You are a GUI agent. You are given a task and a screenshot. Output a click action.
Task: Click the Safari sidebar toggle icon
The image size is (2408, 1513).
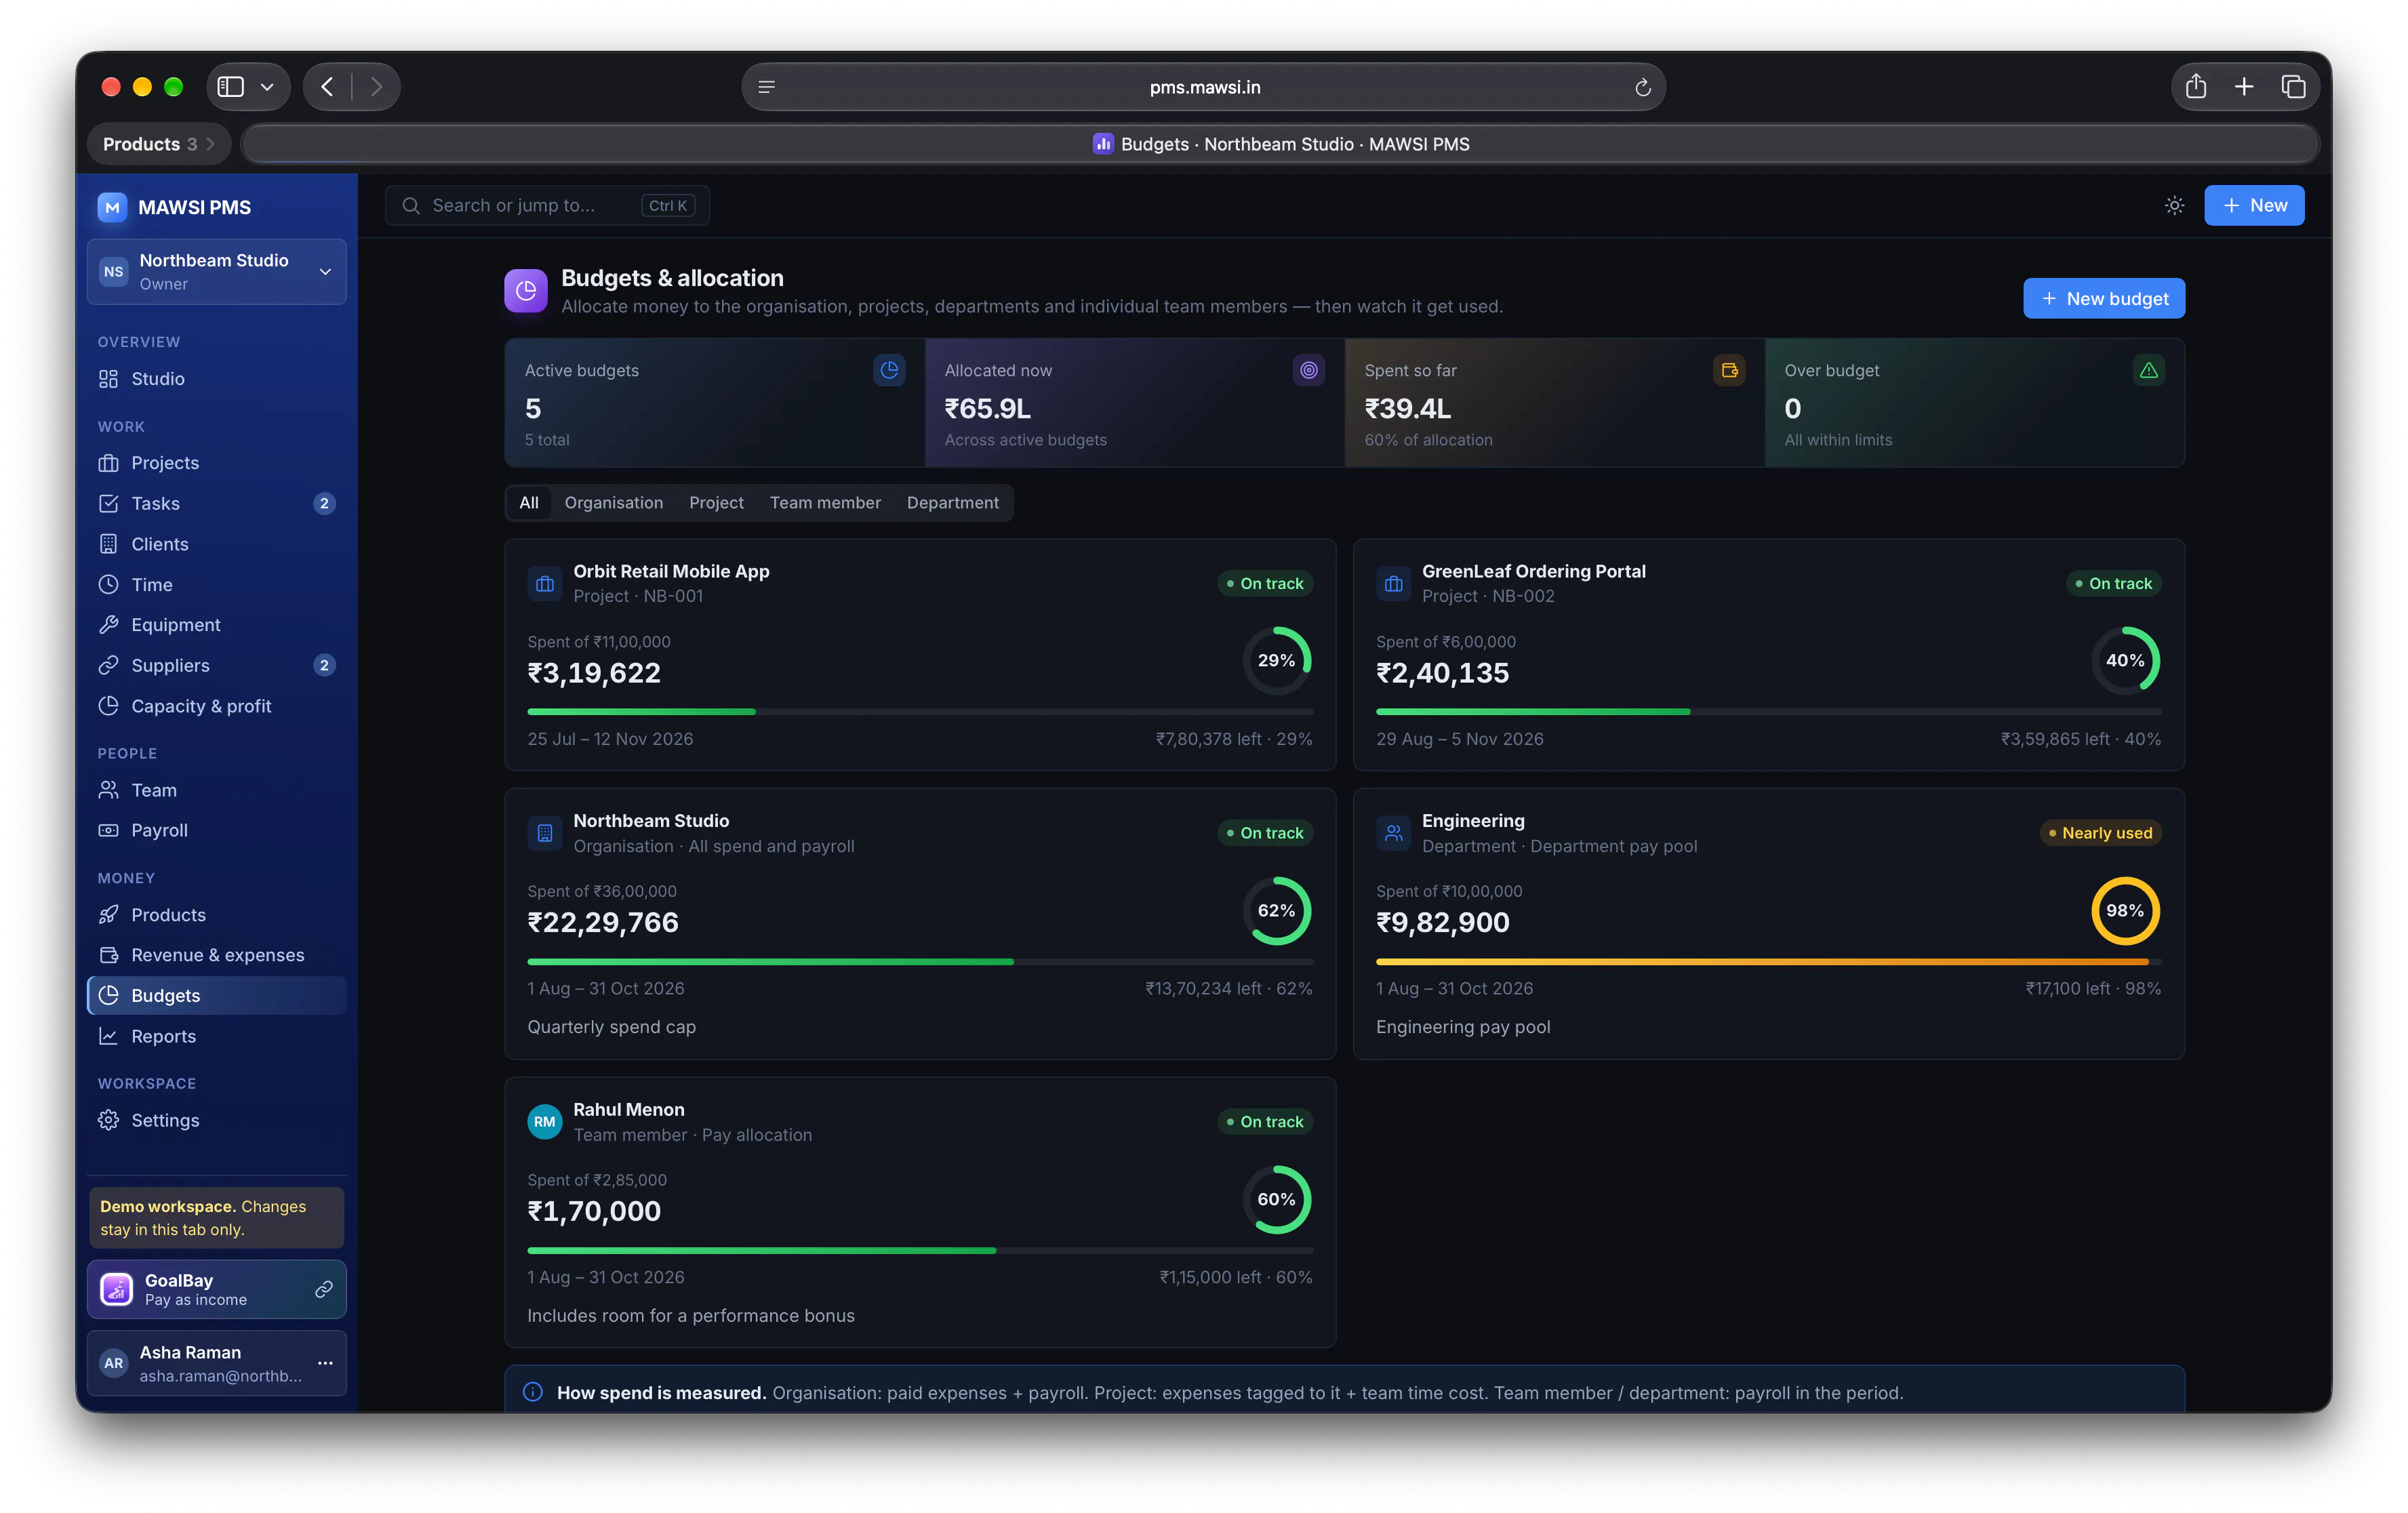[231, 87]
